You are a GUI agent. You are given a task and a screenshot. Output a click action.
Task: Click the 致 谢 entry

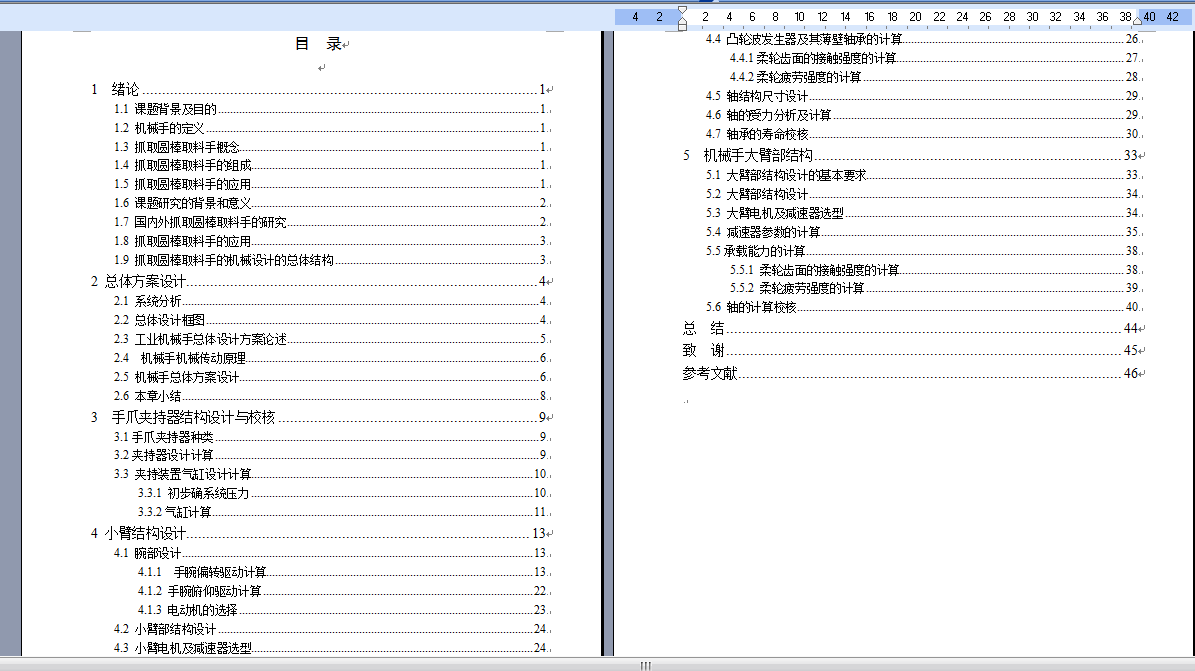click(911, 351)
